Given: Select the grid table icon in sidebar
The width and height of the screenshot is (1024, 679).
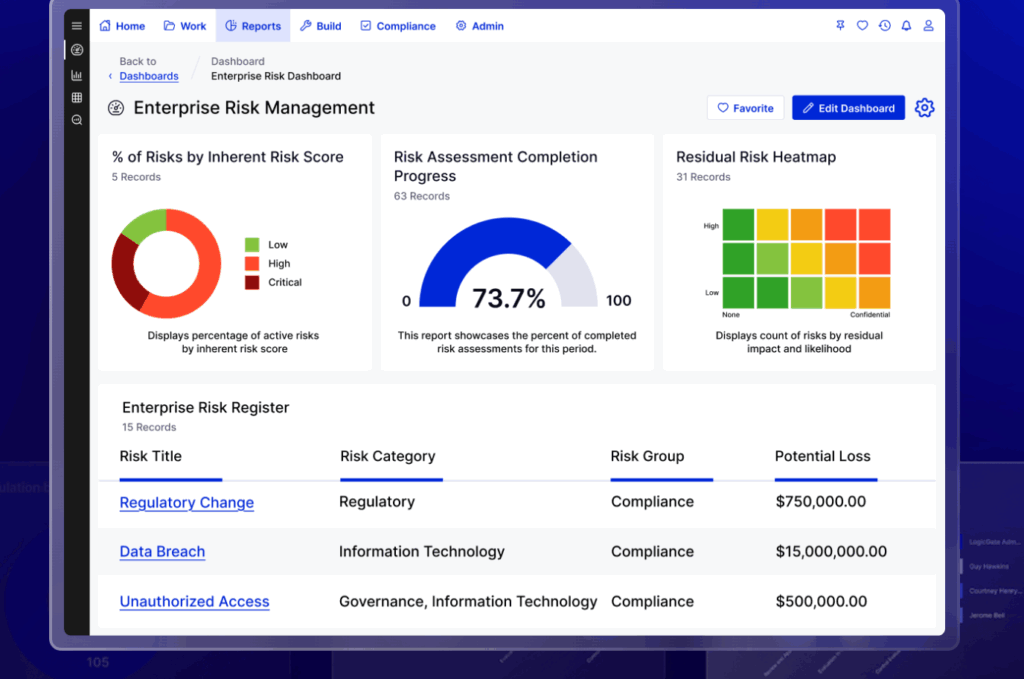Looking at the screenshot, I should tap(77, 98).
